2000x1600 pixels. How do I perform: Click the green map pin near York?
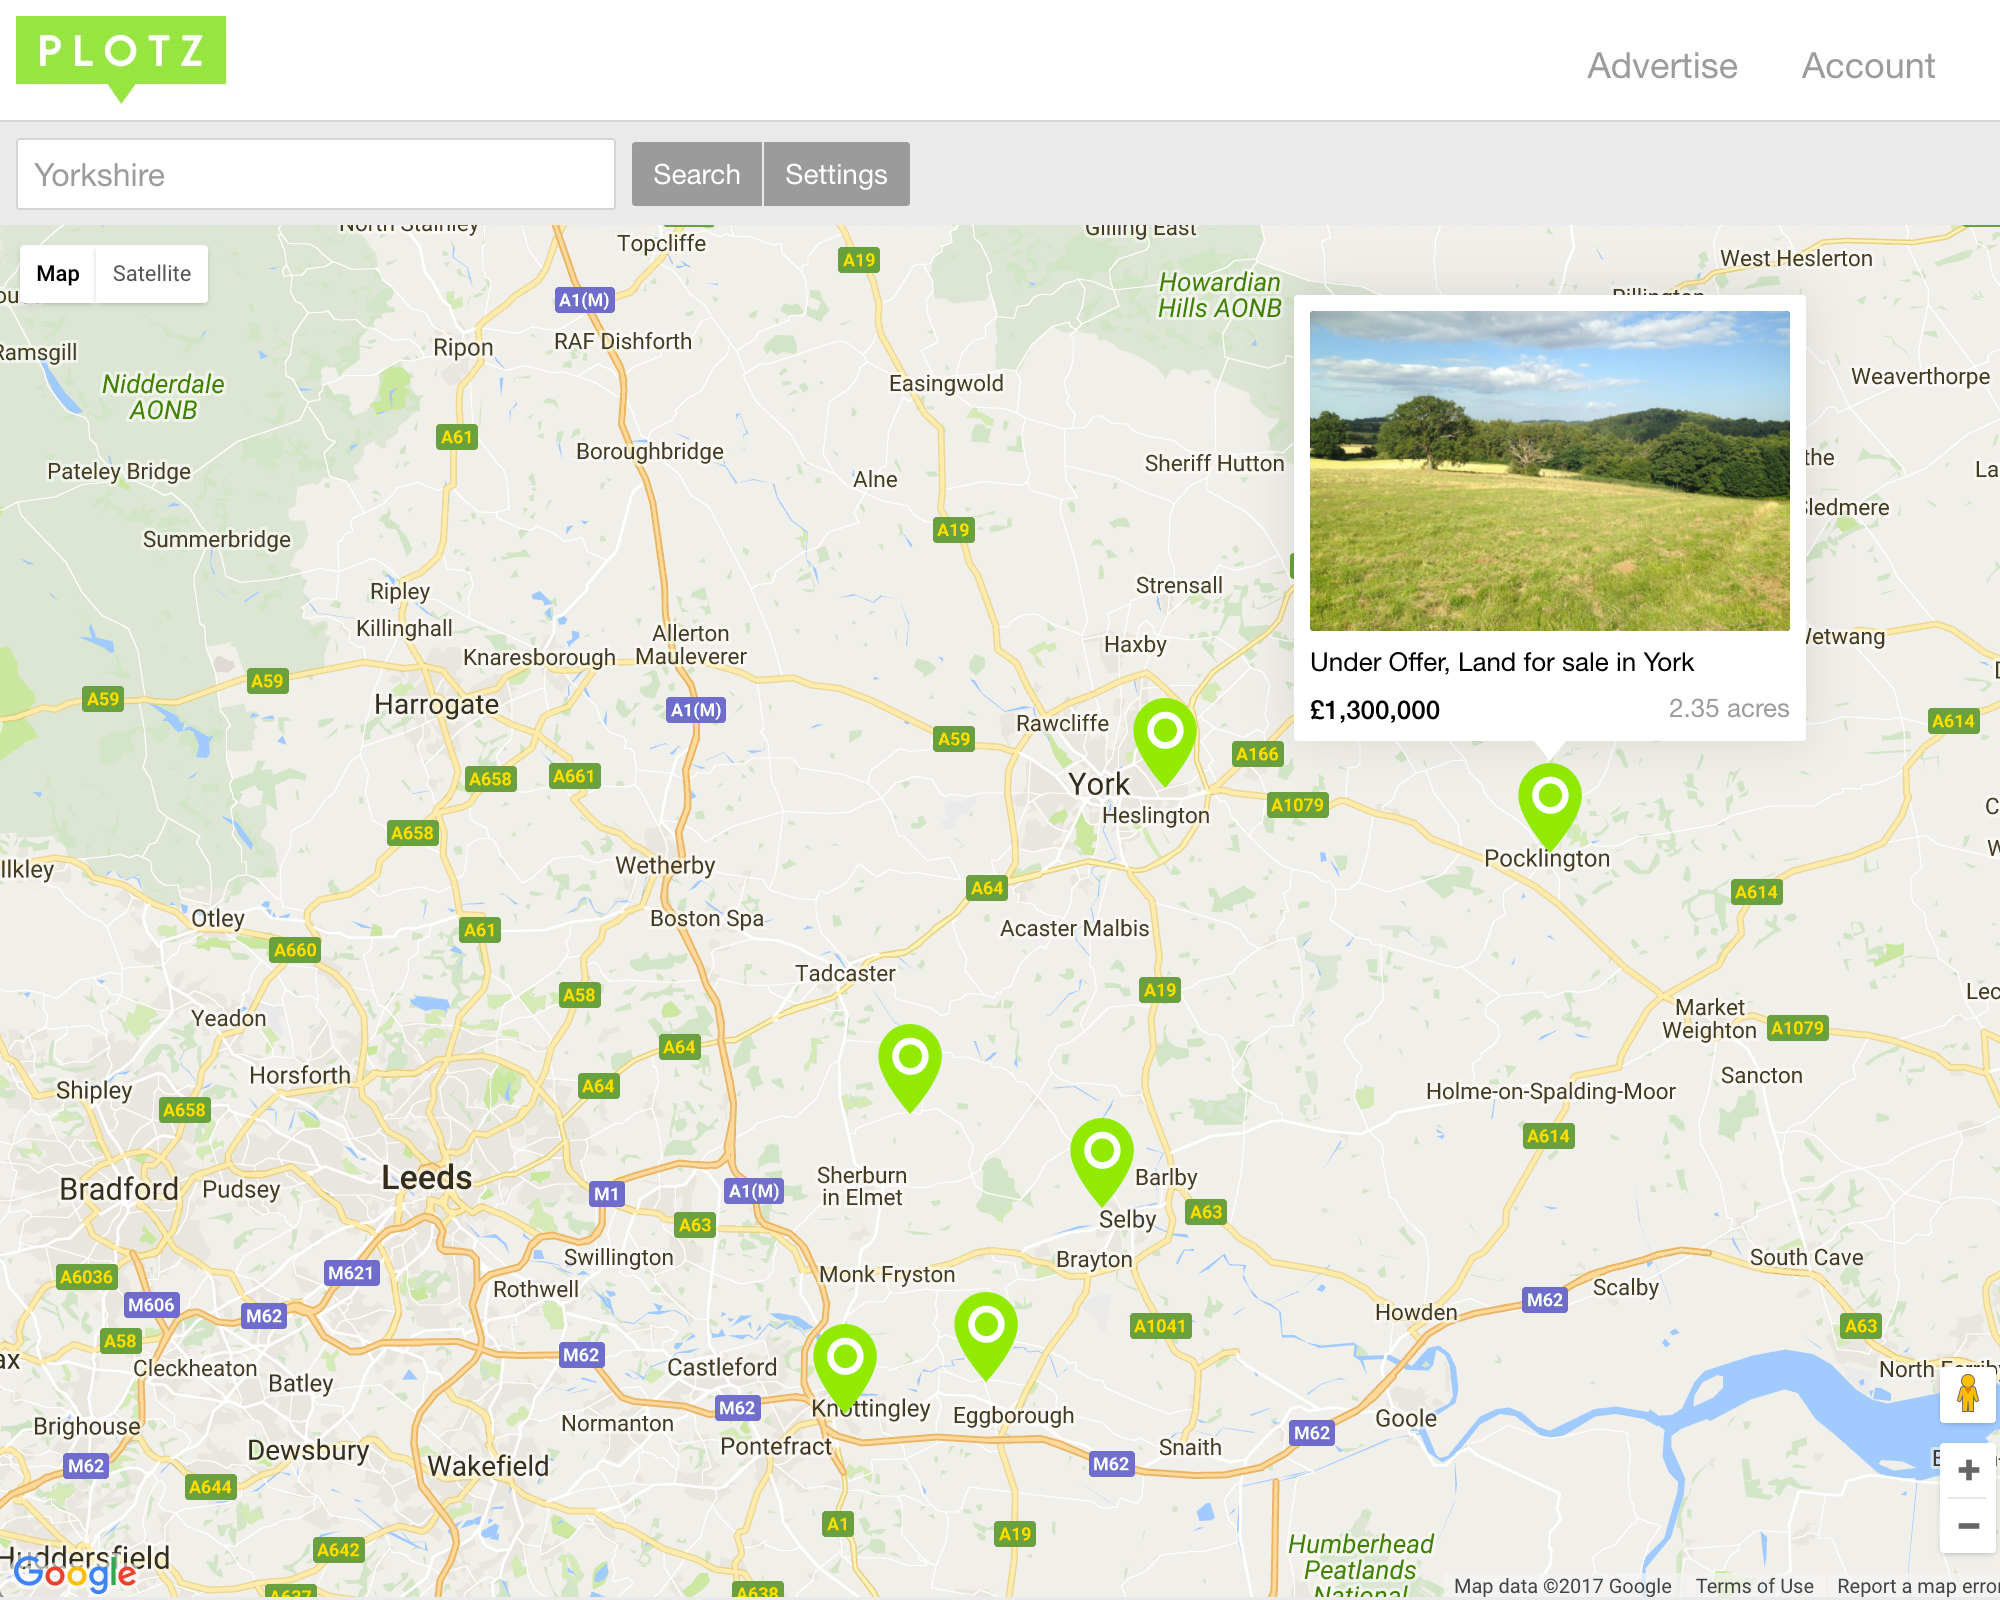pyautogui.click(x=1164, y=733)
